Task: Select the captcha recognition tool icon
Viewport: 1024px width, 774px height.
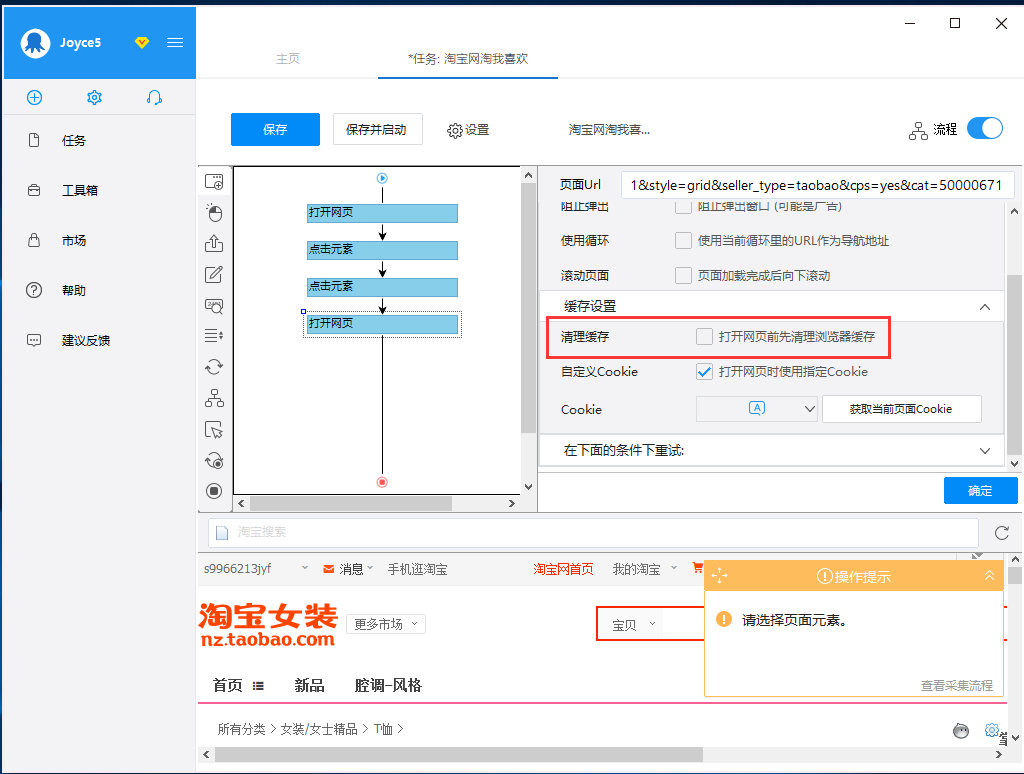Action: click(x=214, y=306)
